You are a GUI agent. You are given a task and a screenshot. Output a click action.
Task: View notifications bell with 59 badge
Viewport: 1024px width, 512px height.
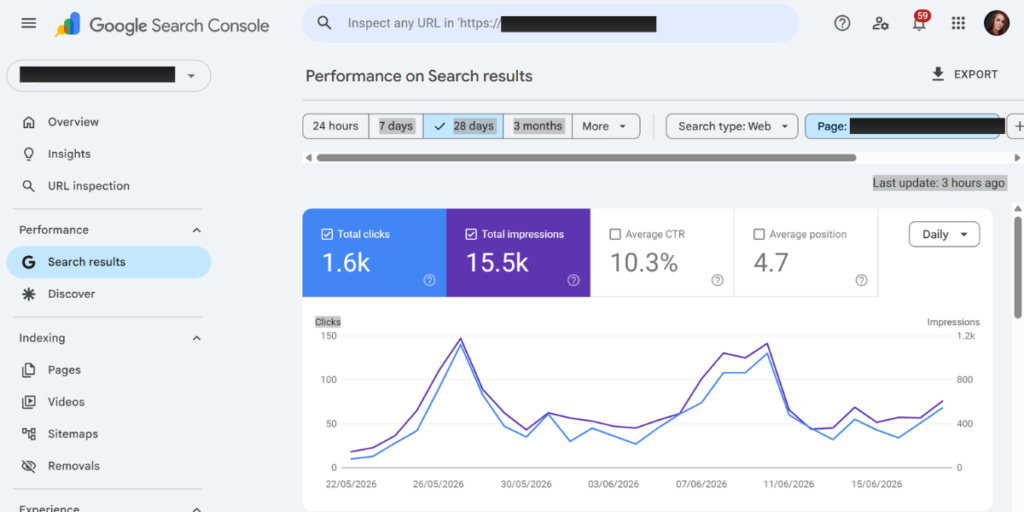pyautogui.click(x=920, y=22)
